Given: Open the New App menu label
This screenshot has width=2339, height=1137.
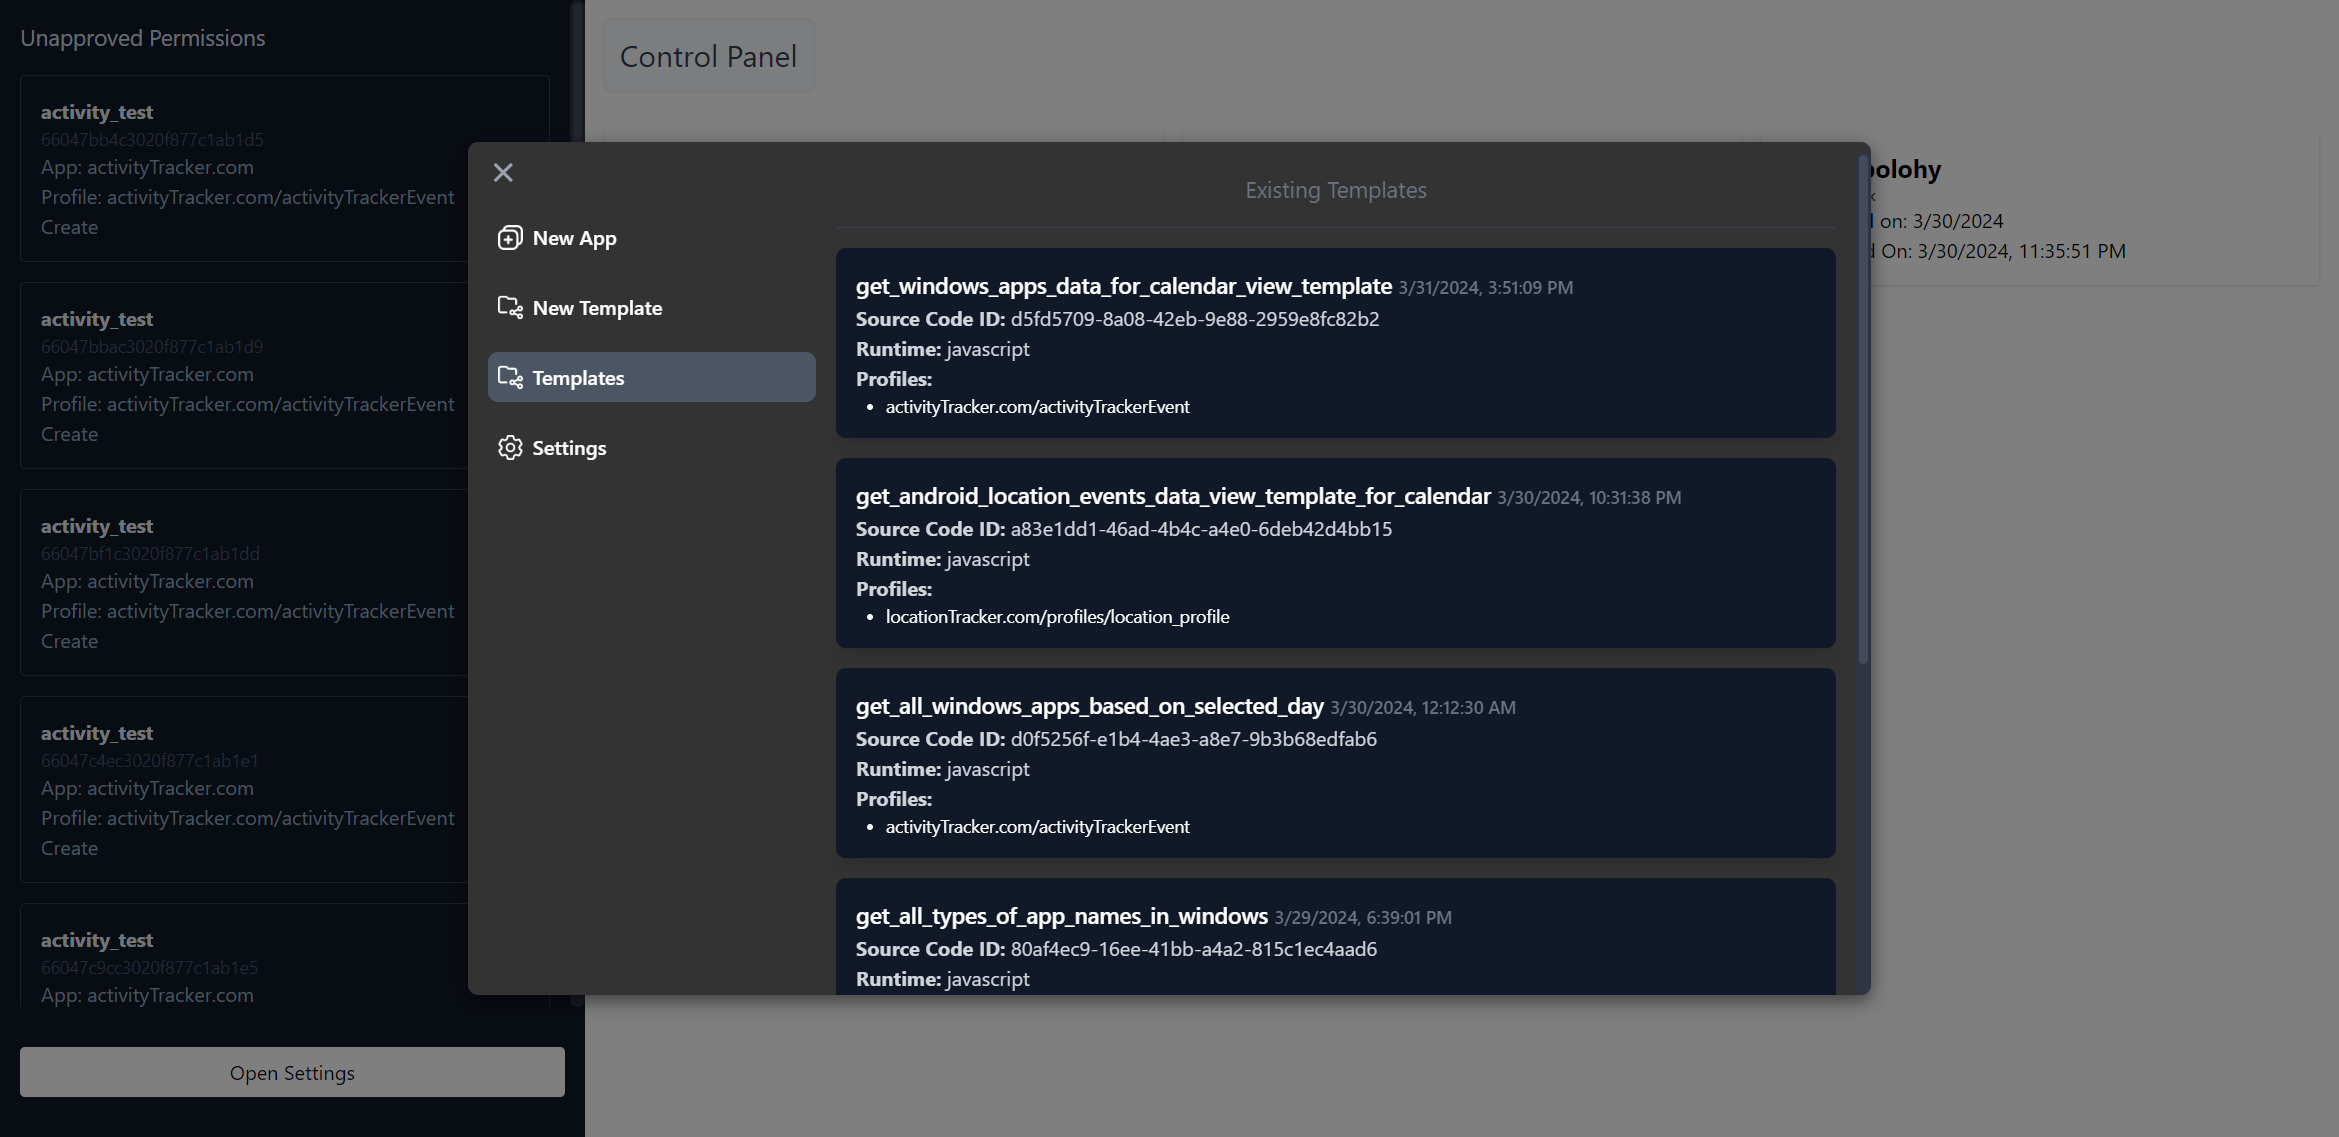Looking at the screenshot, I should (x=574, y=238).
